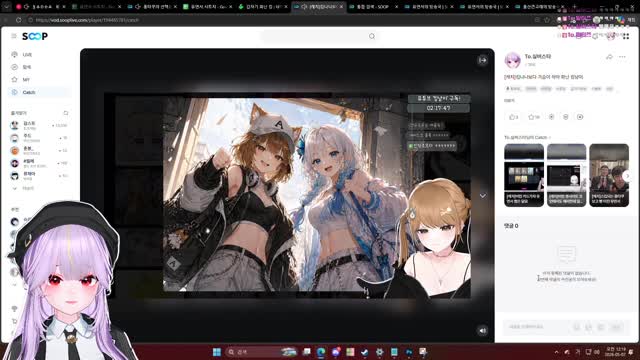Click the share icon beside streamer name
Screen dimensions: 640x360
click(609, 57)
